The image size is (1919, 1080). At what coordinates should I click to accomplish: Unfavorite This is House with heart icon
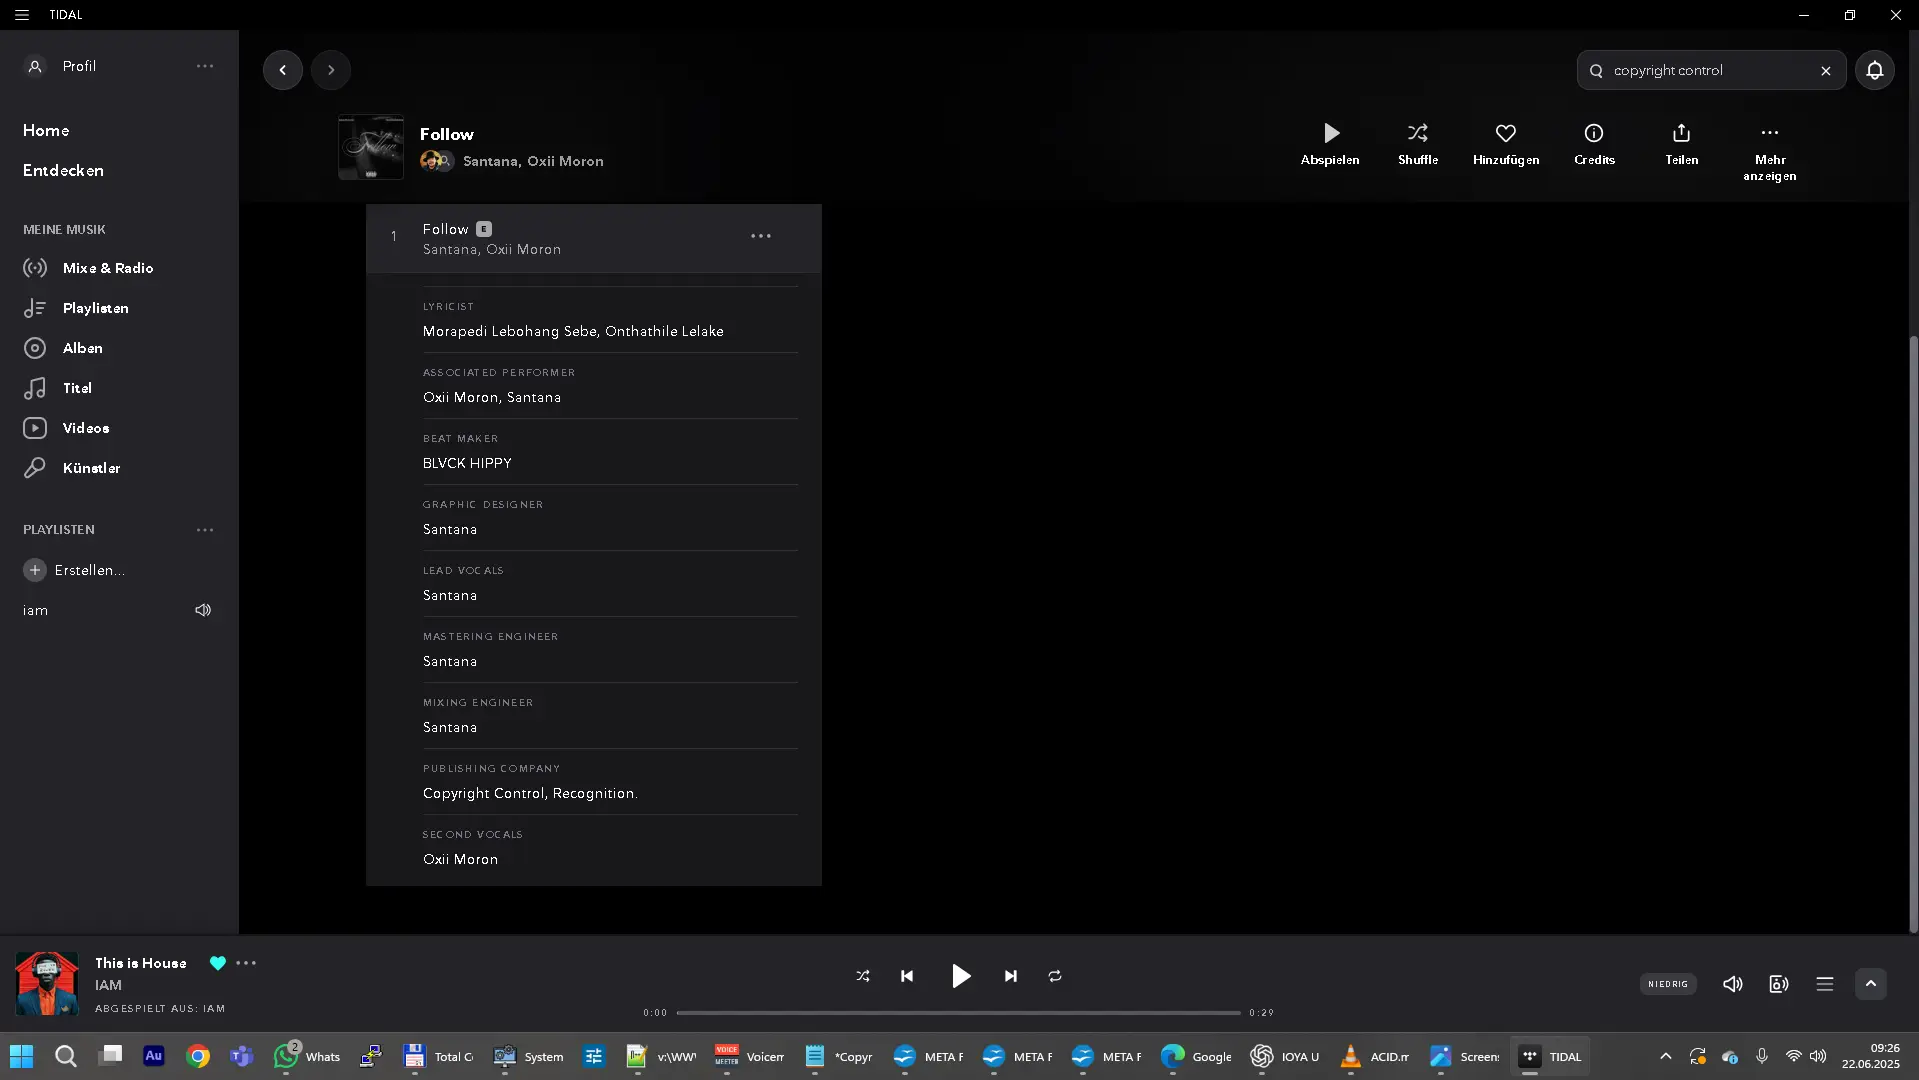pyautogui.click(x=217, y=963)
